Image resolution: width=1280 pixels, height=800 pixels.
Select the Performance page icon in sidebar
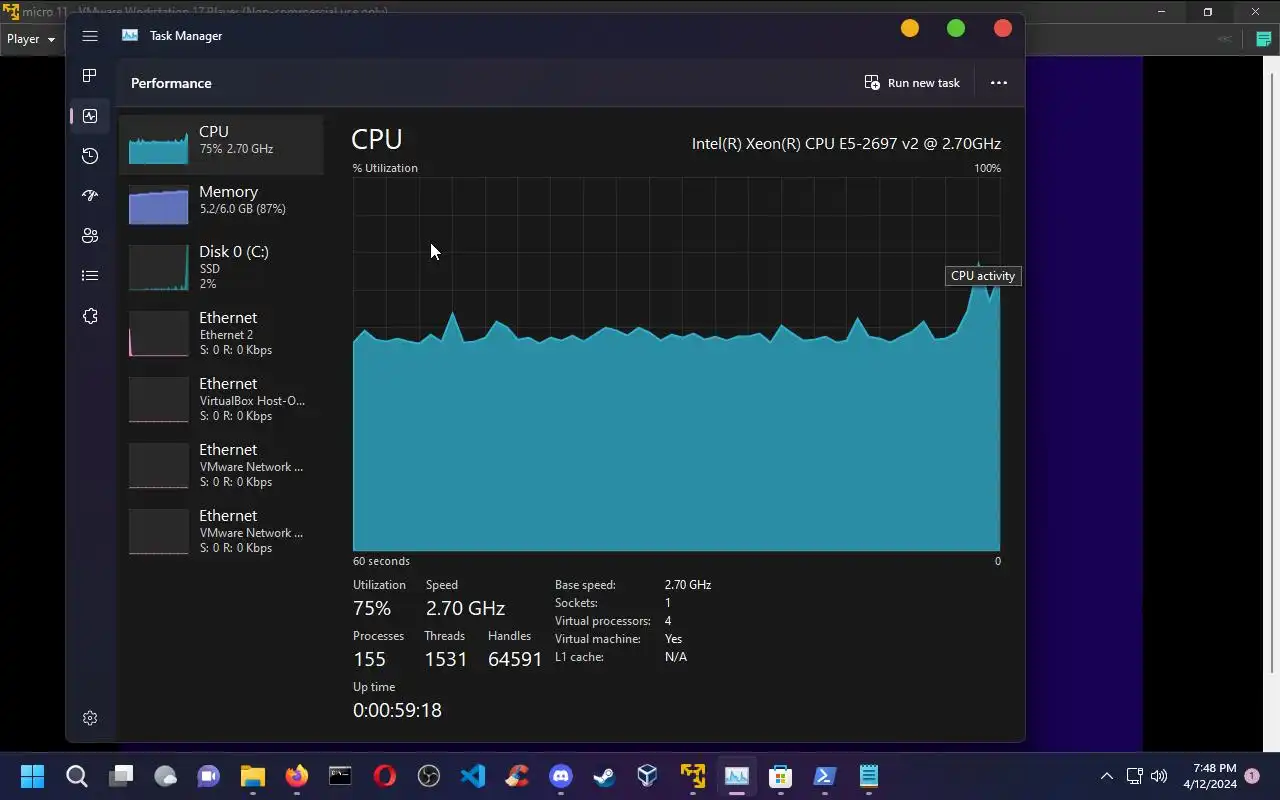point(90,116)
